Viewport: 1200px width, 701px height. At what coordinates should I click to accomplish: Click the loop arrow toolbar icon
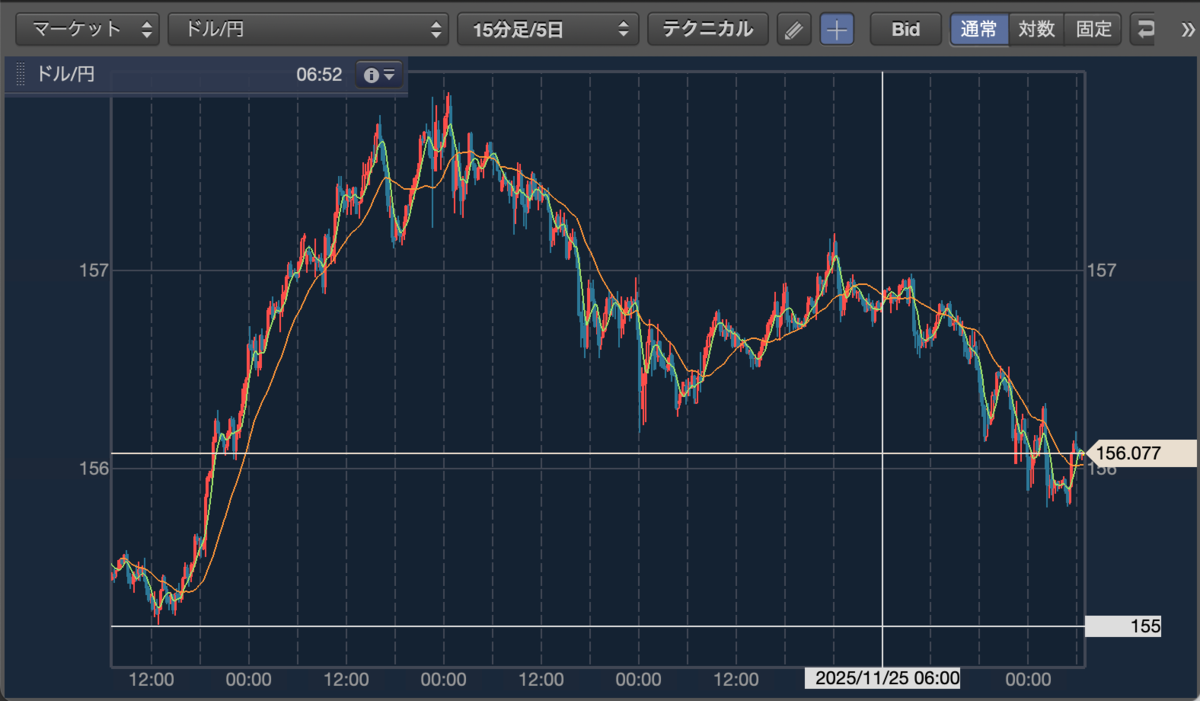tap(1144, 29)
